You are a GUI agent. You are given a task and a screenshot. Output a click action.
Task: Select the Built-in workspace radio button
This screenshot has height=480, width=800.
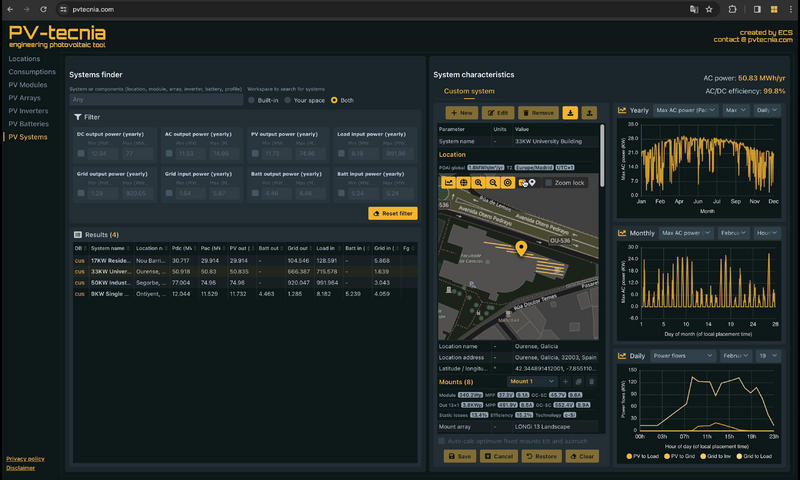251,100
